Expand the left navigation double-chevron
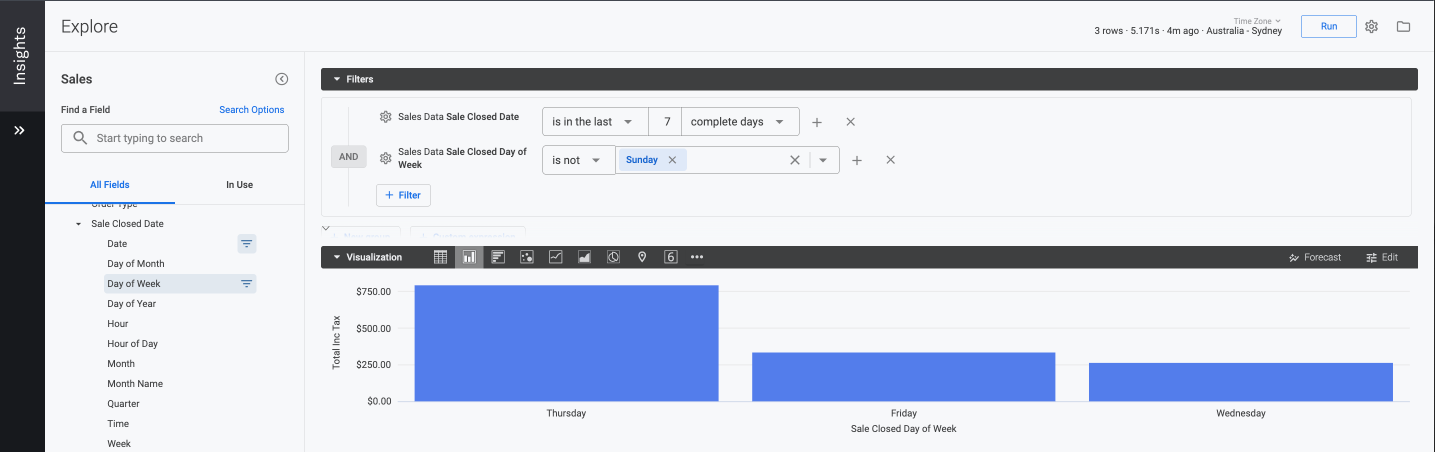Screen dimensions: 1435x452 point(19,130)
